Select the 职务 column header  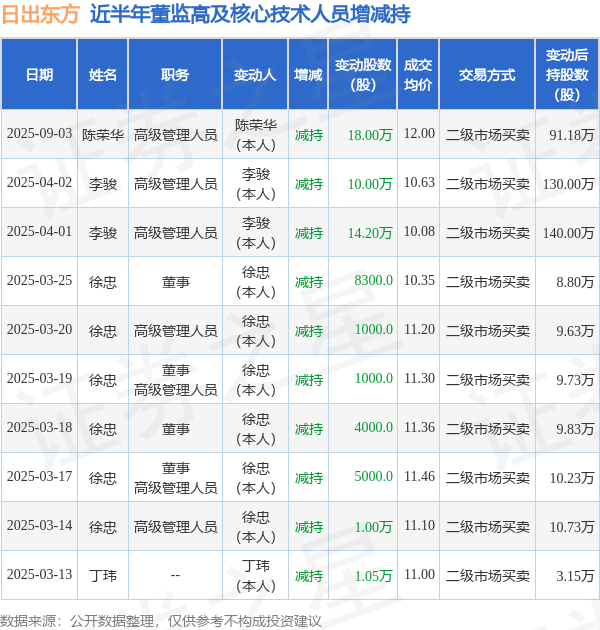pos(175,75)
